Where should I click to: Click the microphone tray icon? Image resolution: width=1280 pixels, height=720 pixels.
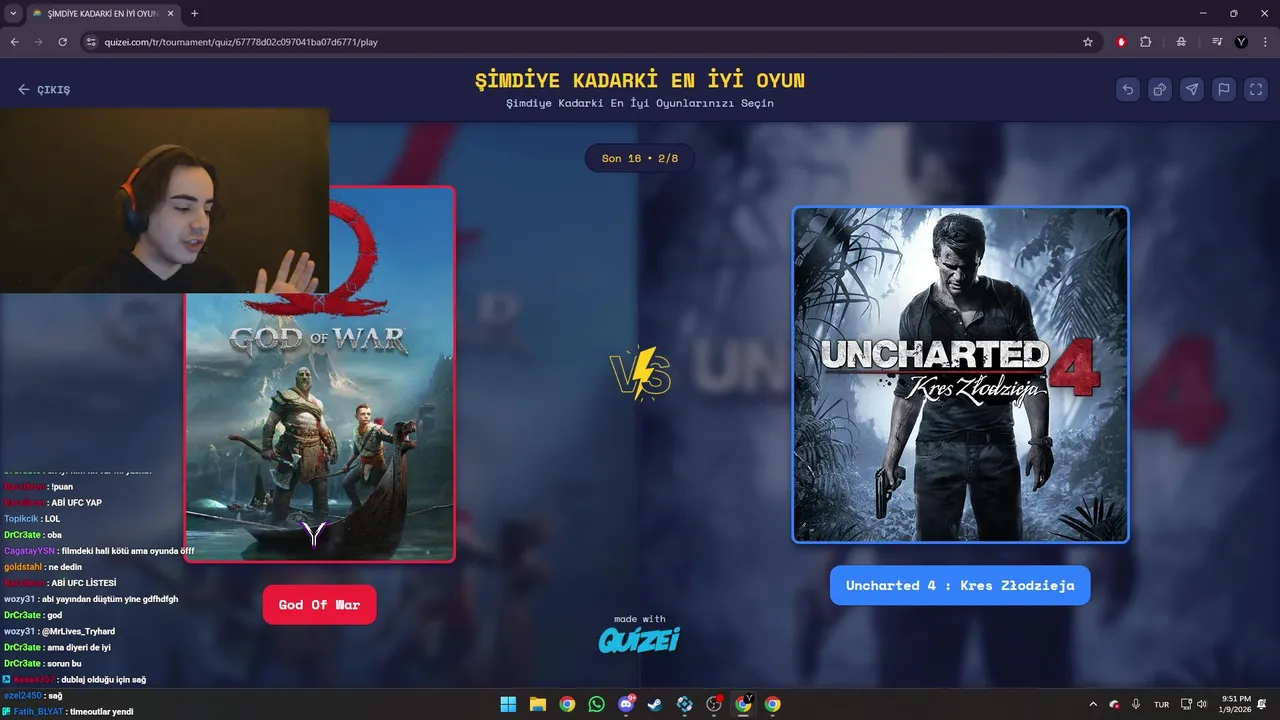[x=1136, y=704]
